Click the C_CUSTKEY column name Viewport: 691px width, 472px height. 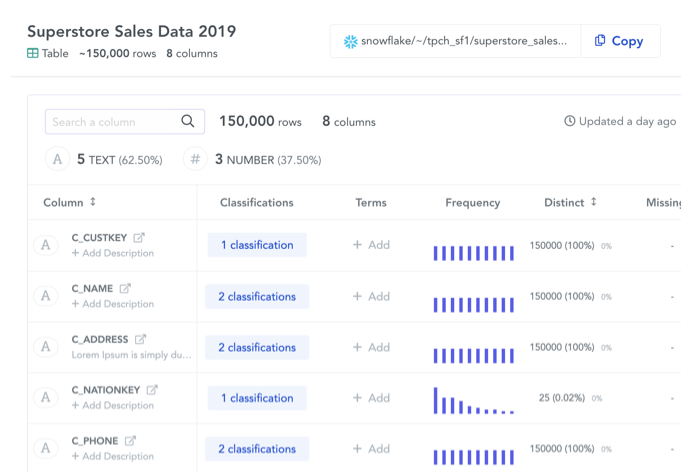coord(99,238)
